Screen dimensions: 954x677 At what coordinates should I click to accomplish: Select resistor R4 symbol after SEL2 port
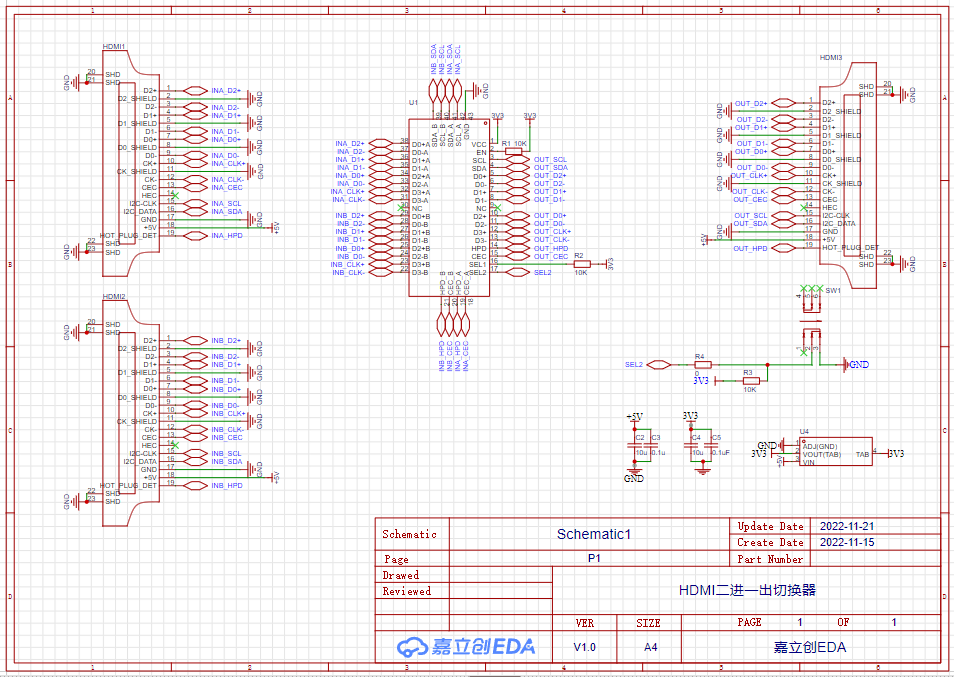pos(703,365)
